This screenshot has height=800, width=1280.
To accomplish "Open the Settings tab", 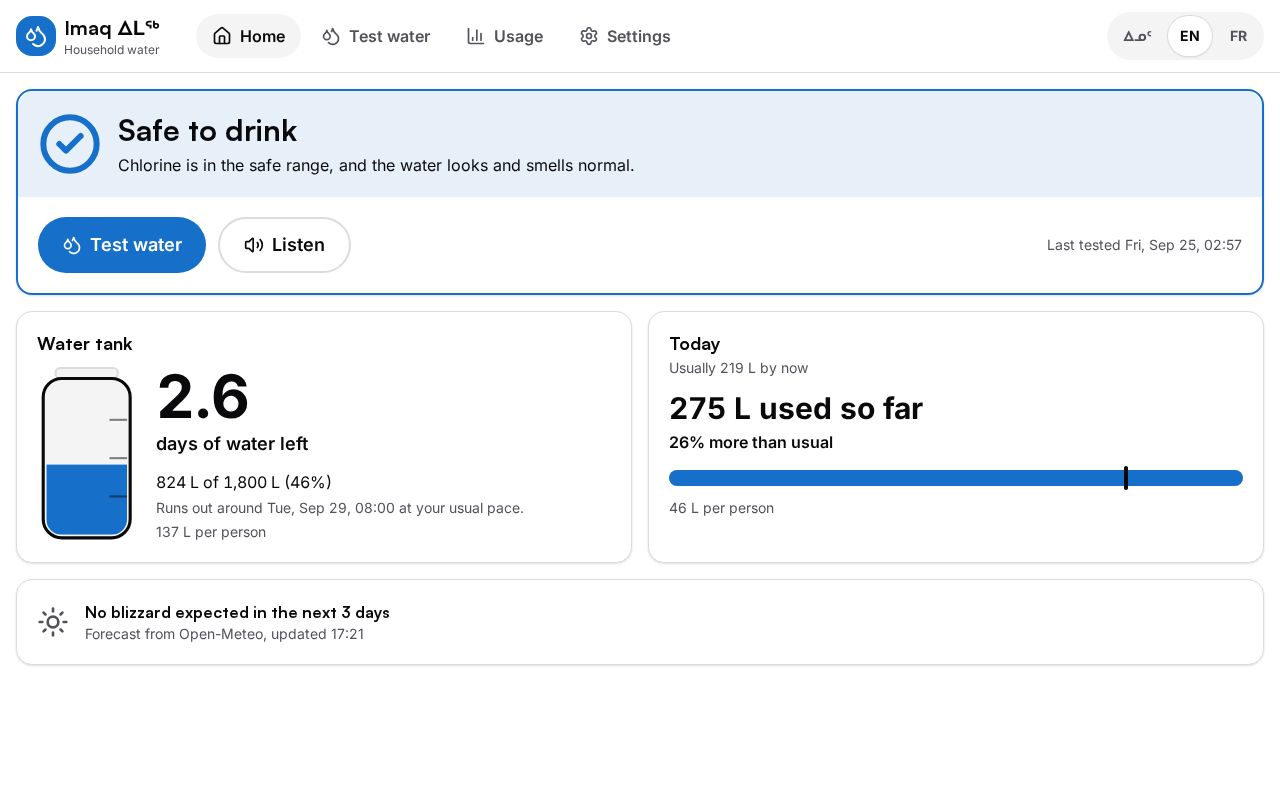I will (625, 36).
